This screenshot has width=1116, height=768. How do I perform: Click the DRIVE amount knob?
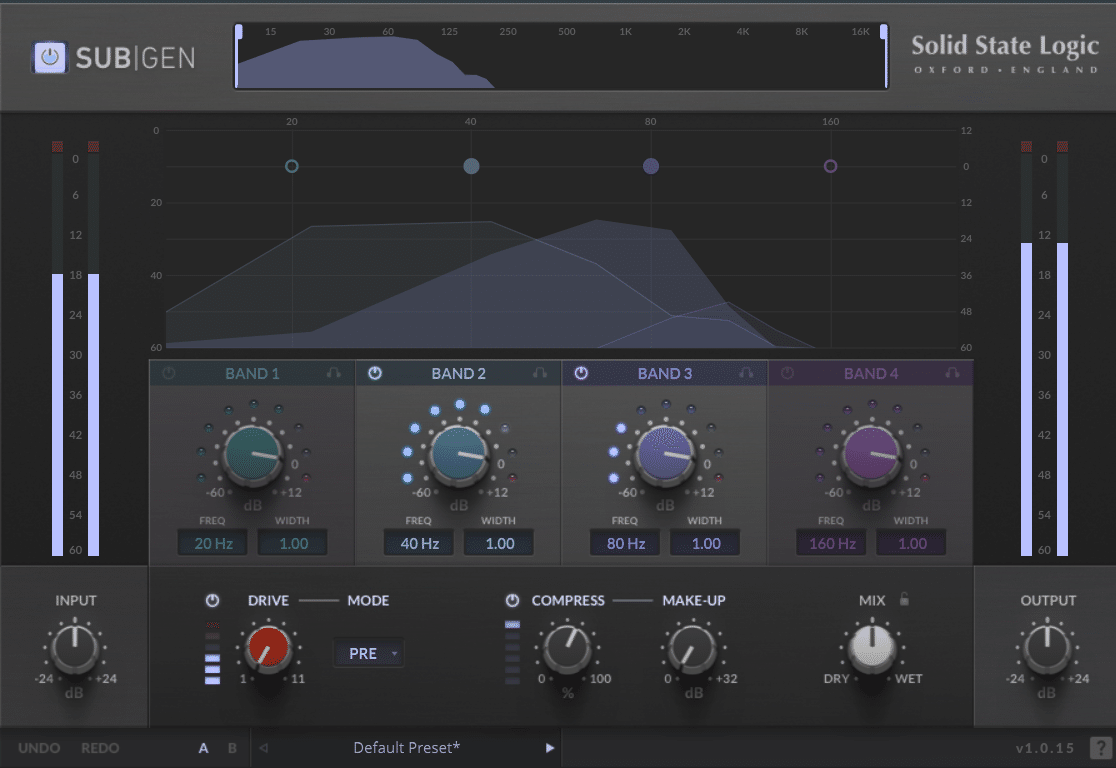[268, 650]
